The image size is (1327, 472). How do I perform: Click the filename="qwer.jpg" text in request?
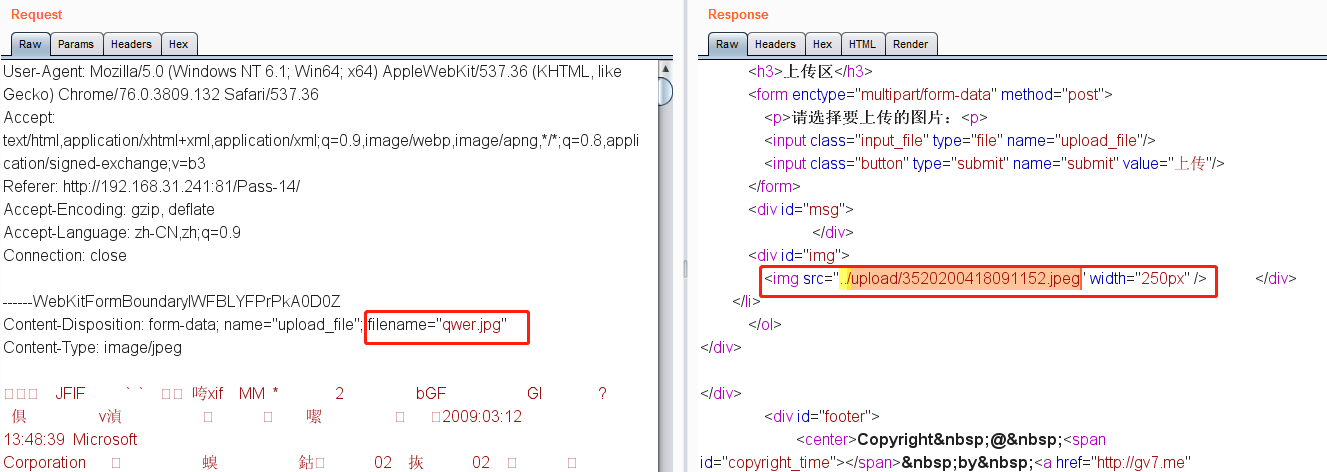(437, 324)
